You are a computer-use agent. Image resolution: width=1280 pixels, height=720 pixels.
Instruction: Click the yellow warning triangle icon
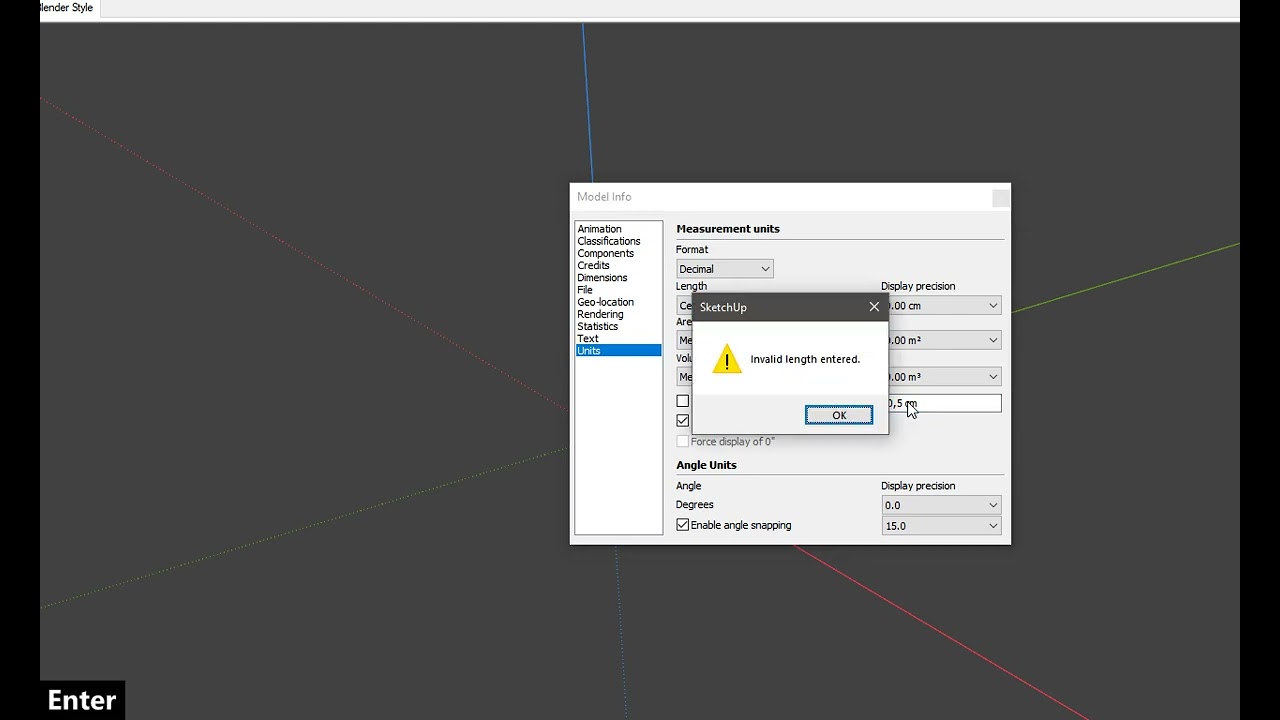tap(727, 359)
